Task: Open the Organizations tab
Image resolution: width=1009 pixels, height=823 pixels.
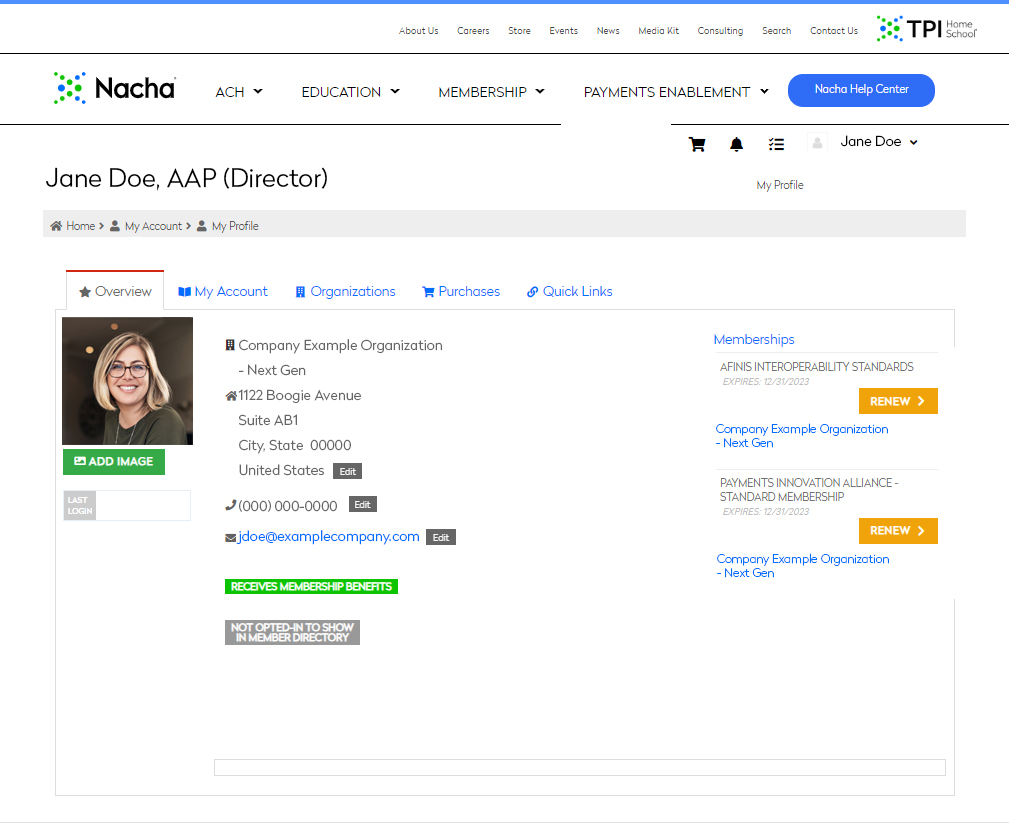Action: point(345,291)
